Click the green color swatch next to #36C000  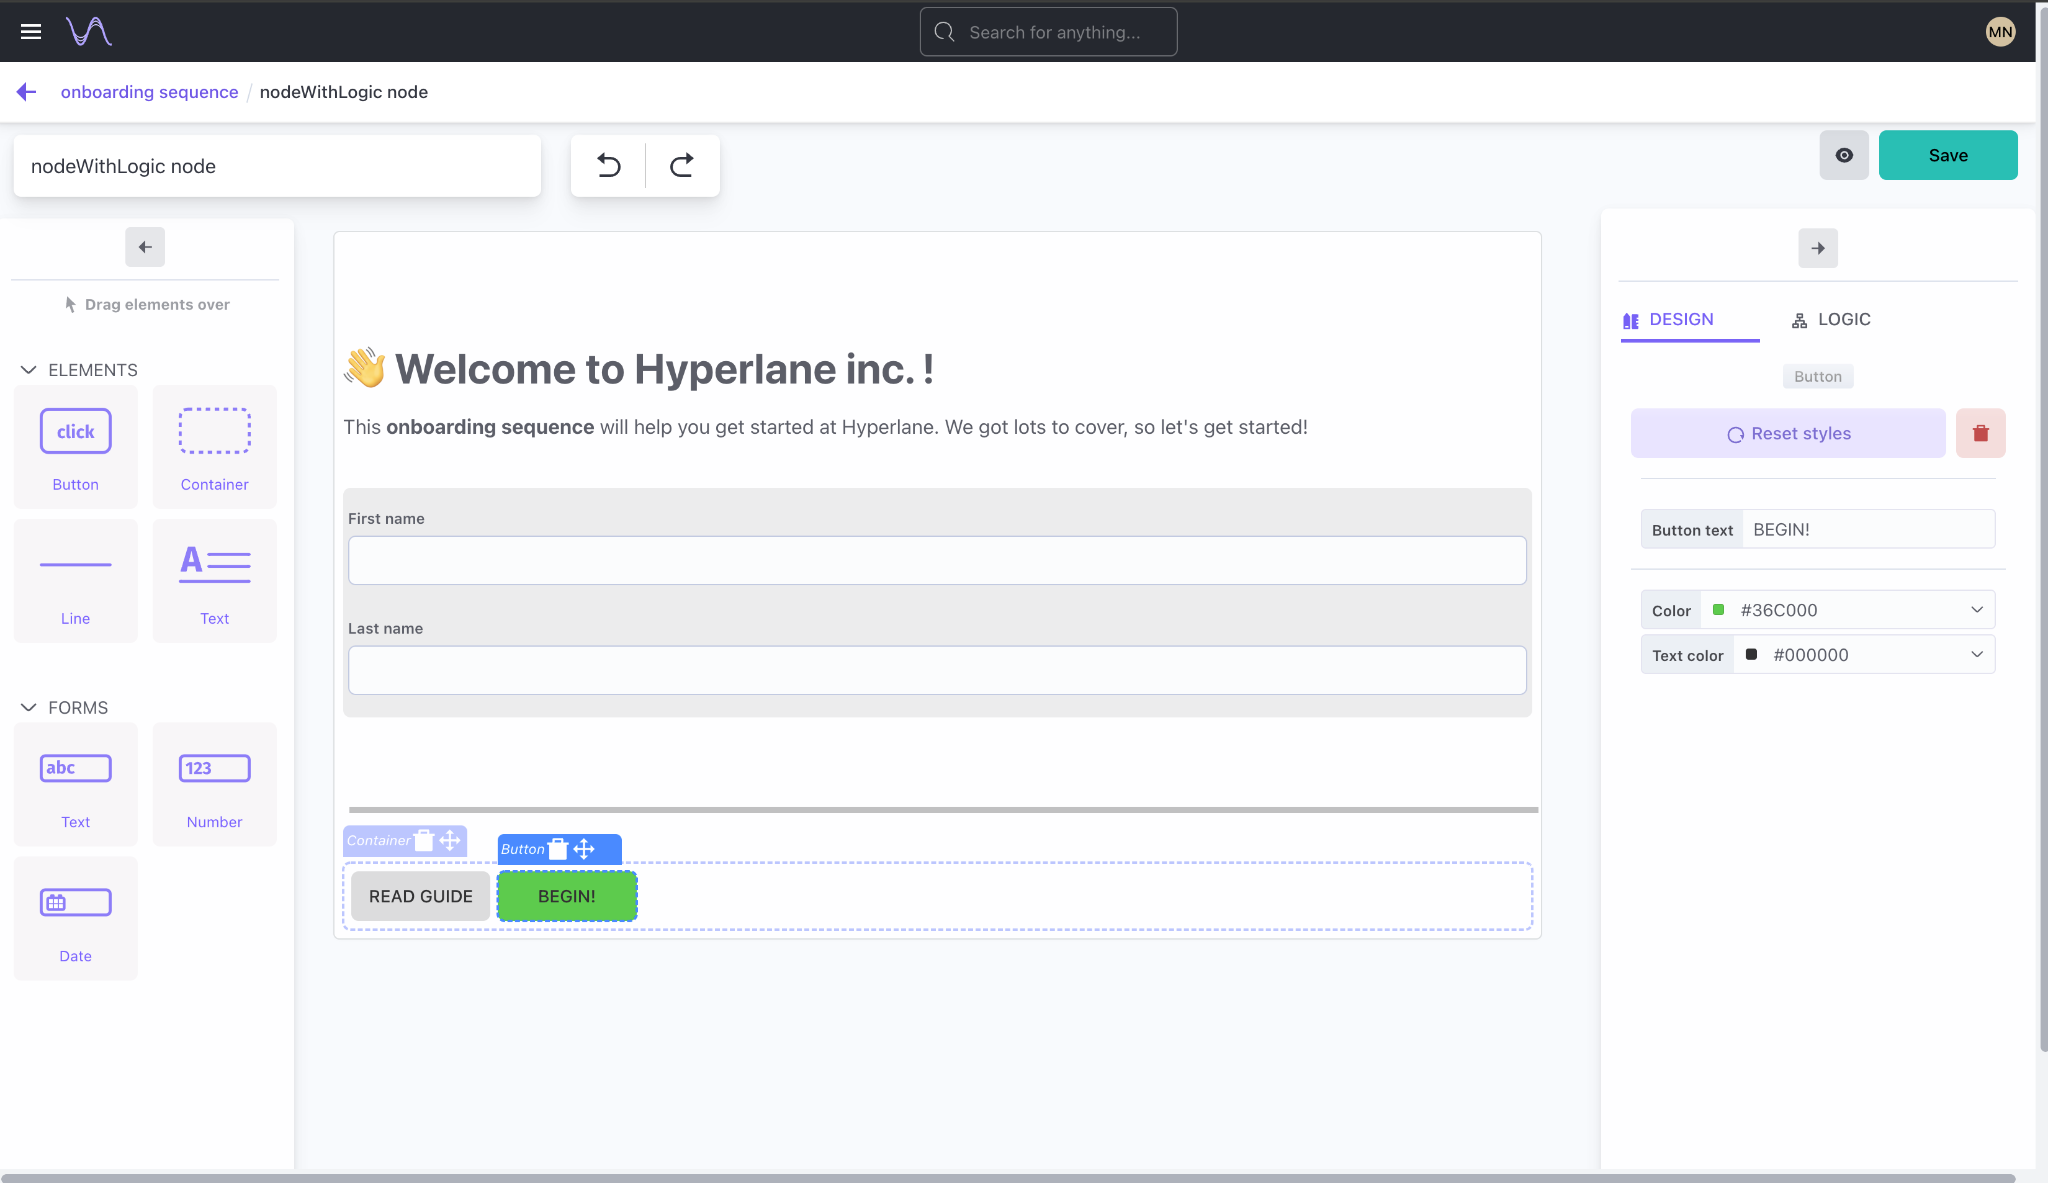click(x=1719, y=609)
